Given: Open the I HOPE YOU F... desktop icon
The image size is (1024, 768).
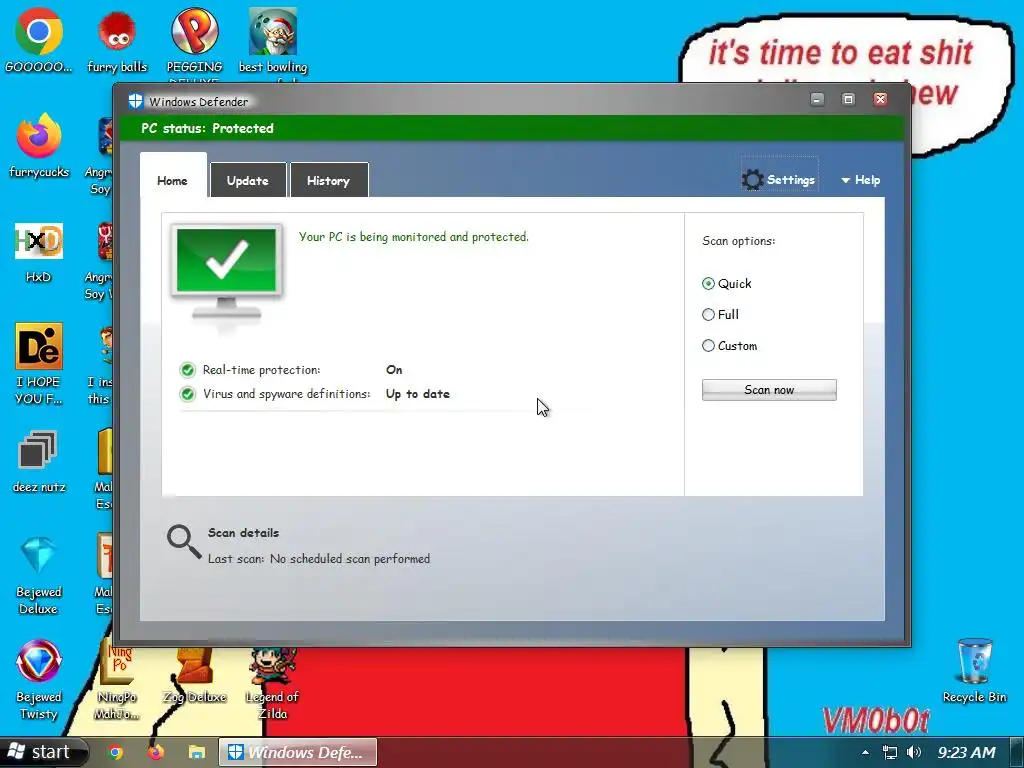Looking at the screenshot, I should click(x=39, y=363).
